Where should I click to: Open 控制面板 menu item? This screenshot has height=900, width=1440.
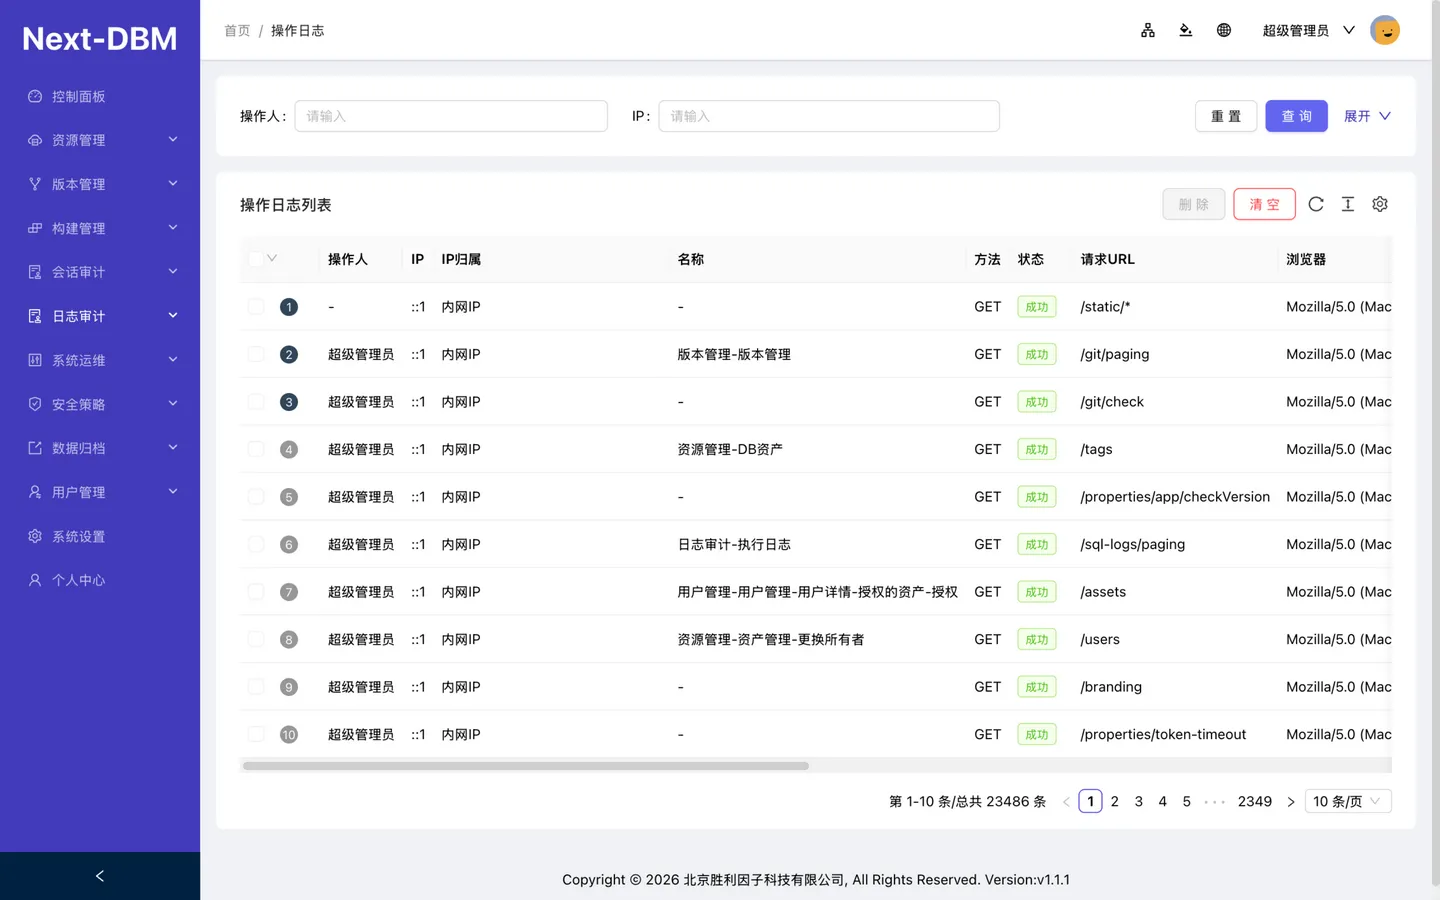(x=100, y=96)
